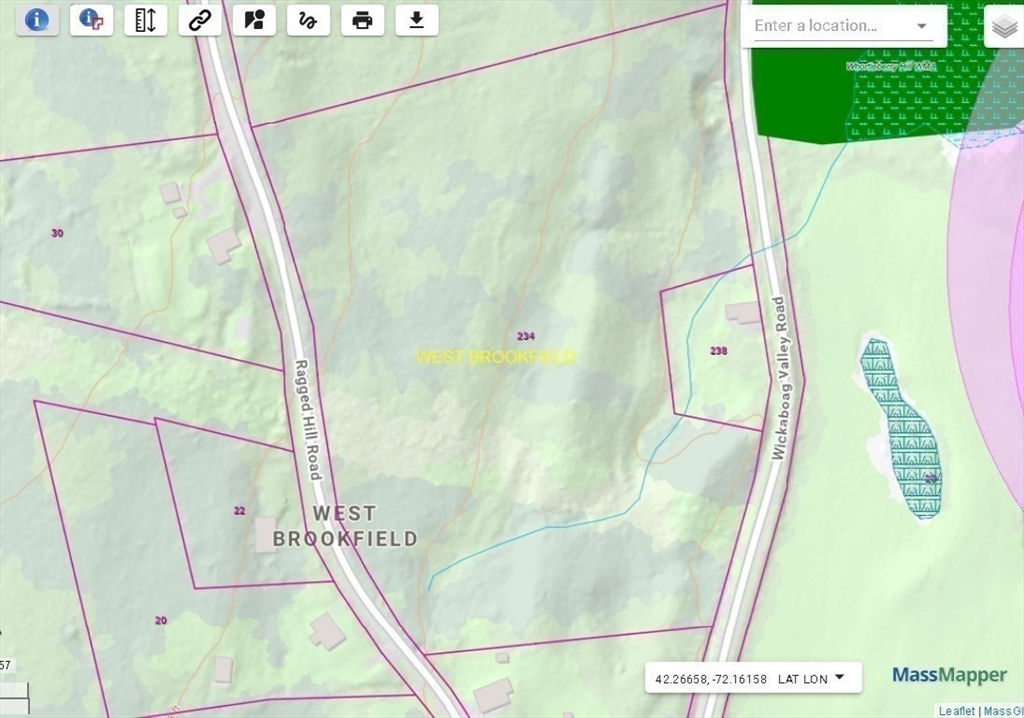
Task: Click gray WEST BROOKFIELD basemap label
Action: point(345,526)
